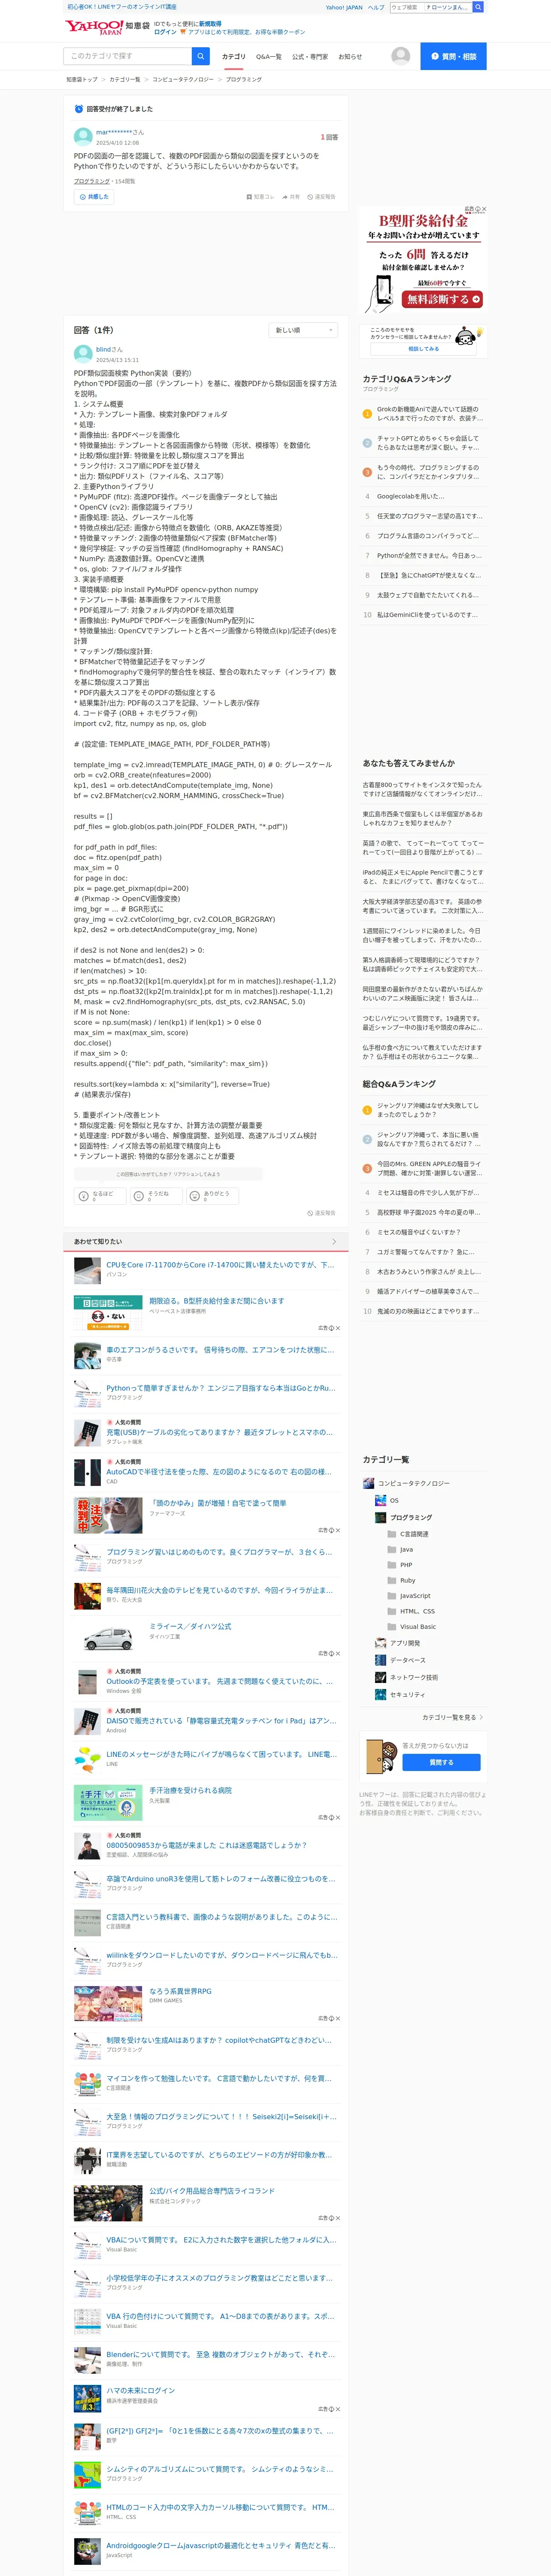Screen dimensions: 551x2576
Task: Report violation via 違反報告 under the question
Action: (x=321, y=197)
